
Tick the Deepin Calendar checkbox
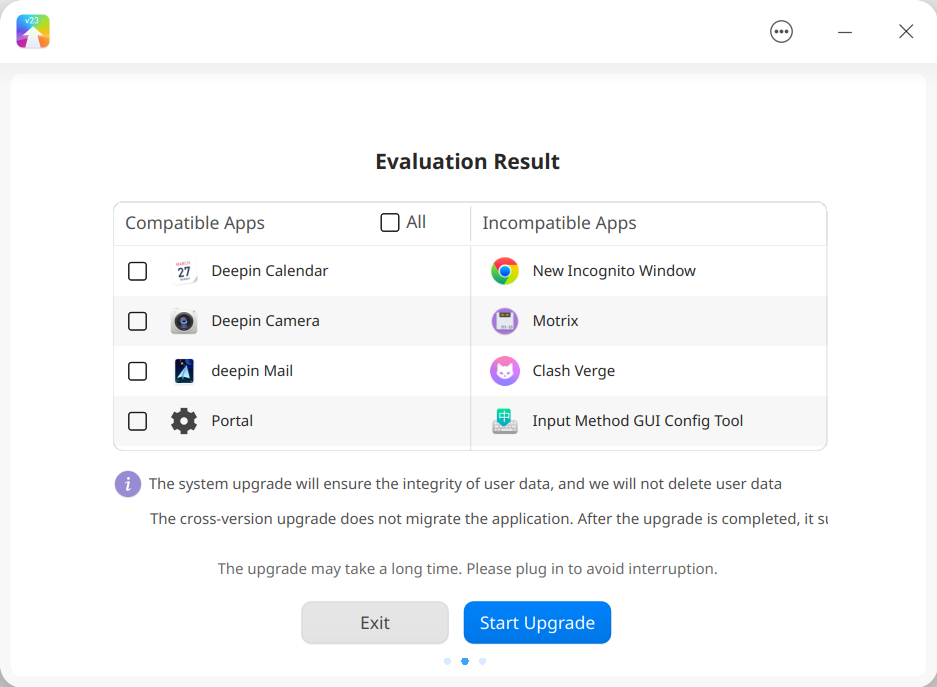tap(137, 271)
